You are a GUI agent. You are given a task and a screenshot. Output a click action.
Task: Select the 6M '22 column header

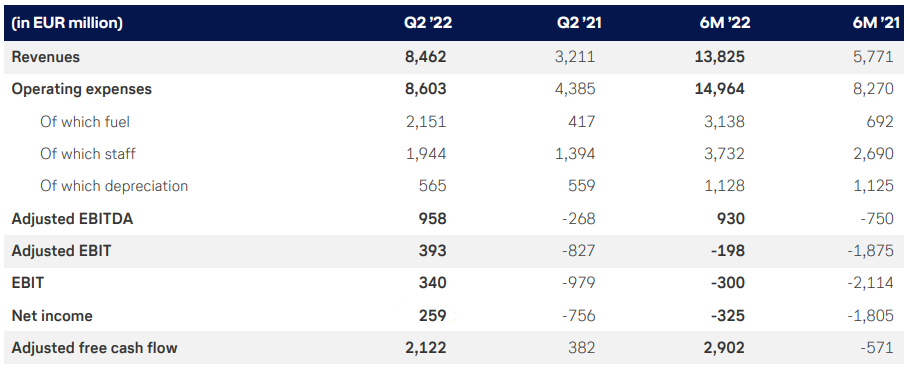point(724,23)
